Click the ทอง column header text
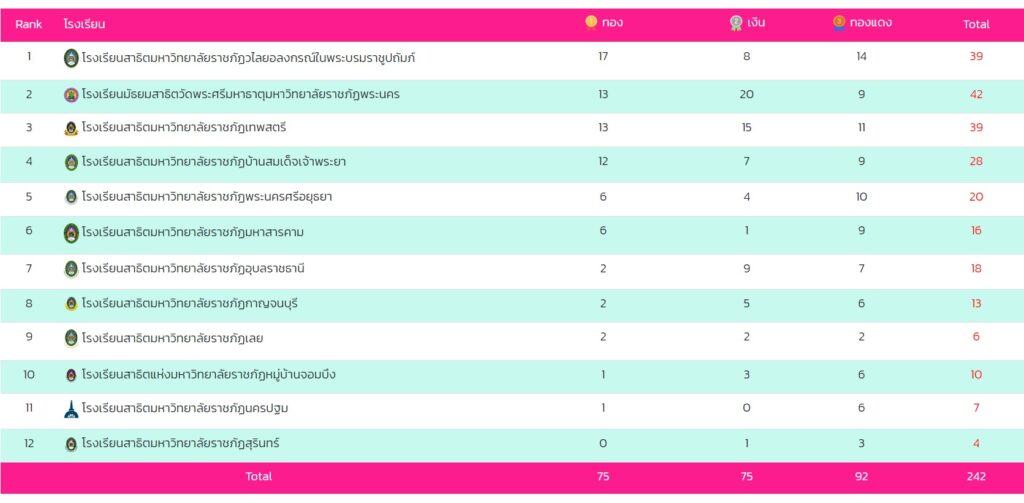1024x503 pixels. tap(613, 23)
